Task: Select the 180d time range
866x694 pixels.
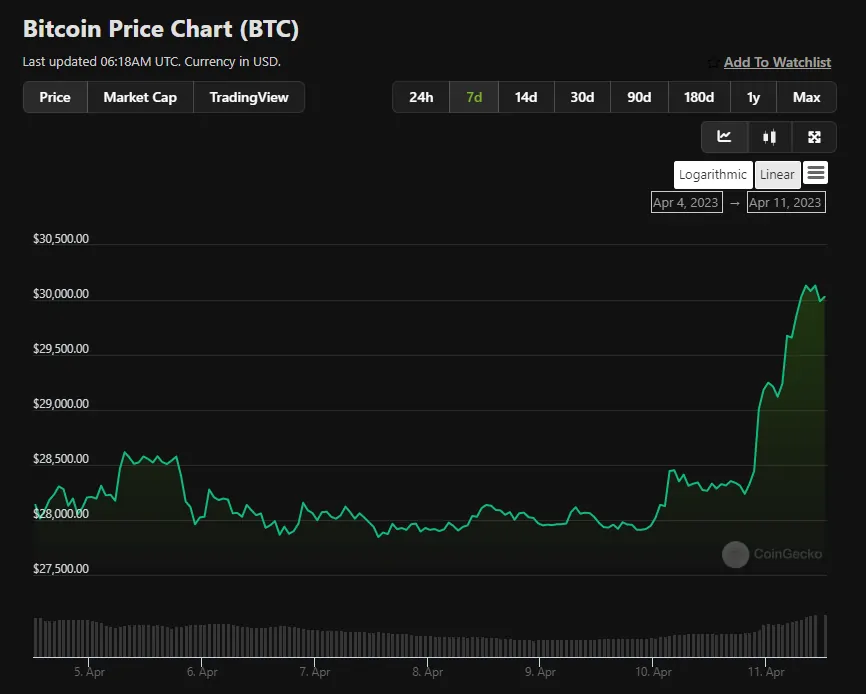Action: [x=699, y=97]
